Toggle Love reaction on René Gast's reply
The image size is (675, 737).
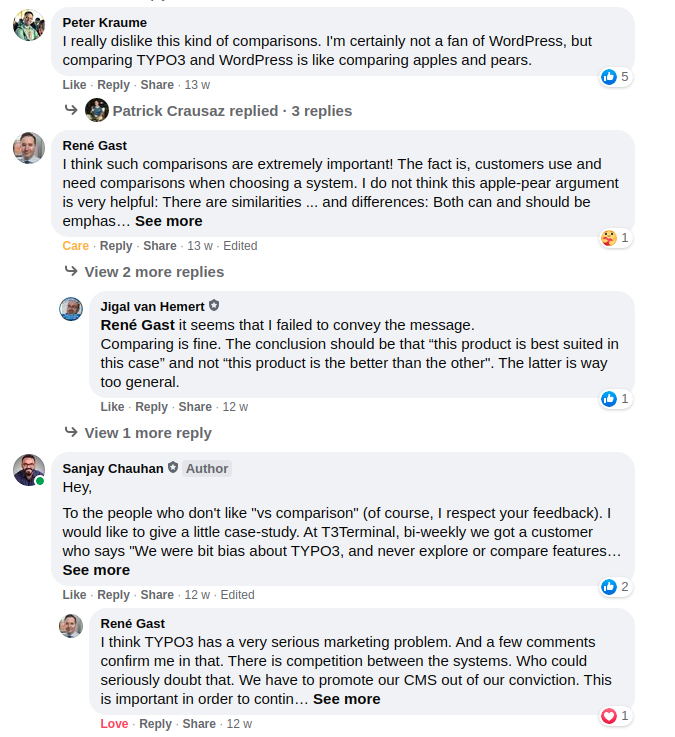pos(114,724)
